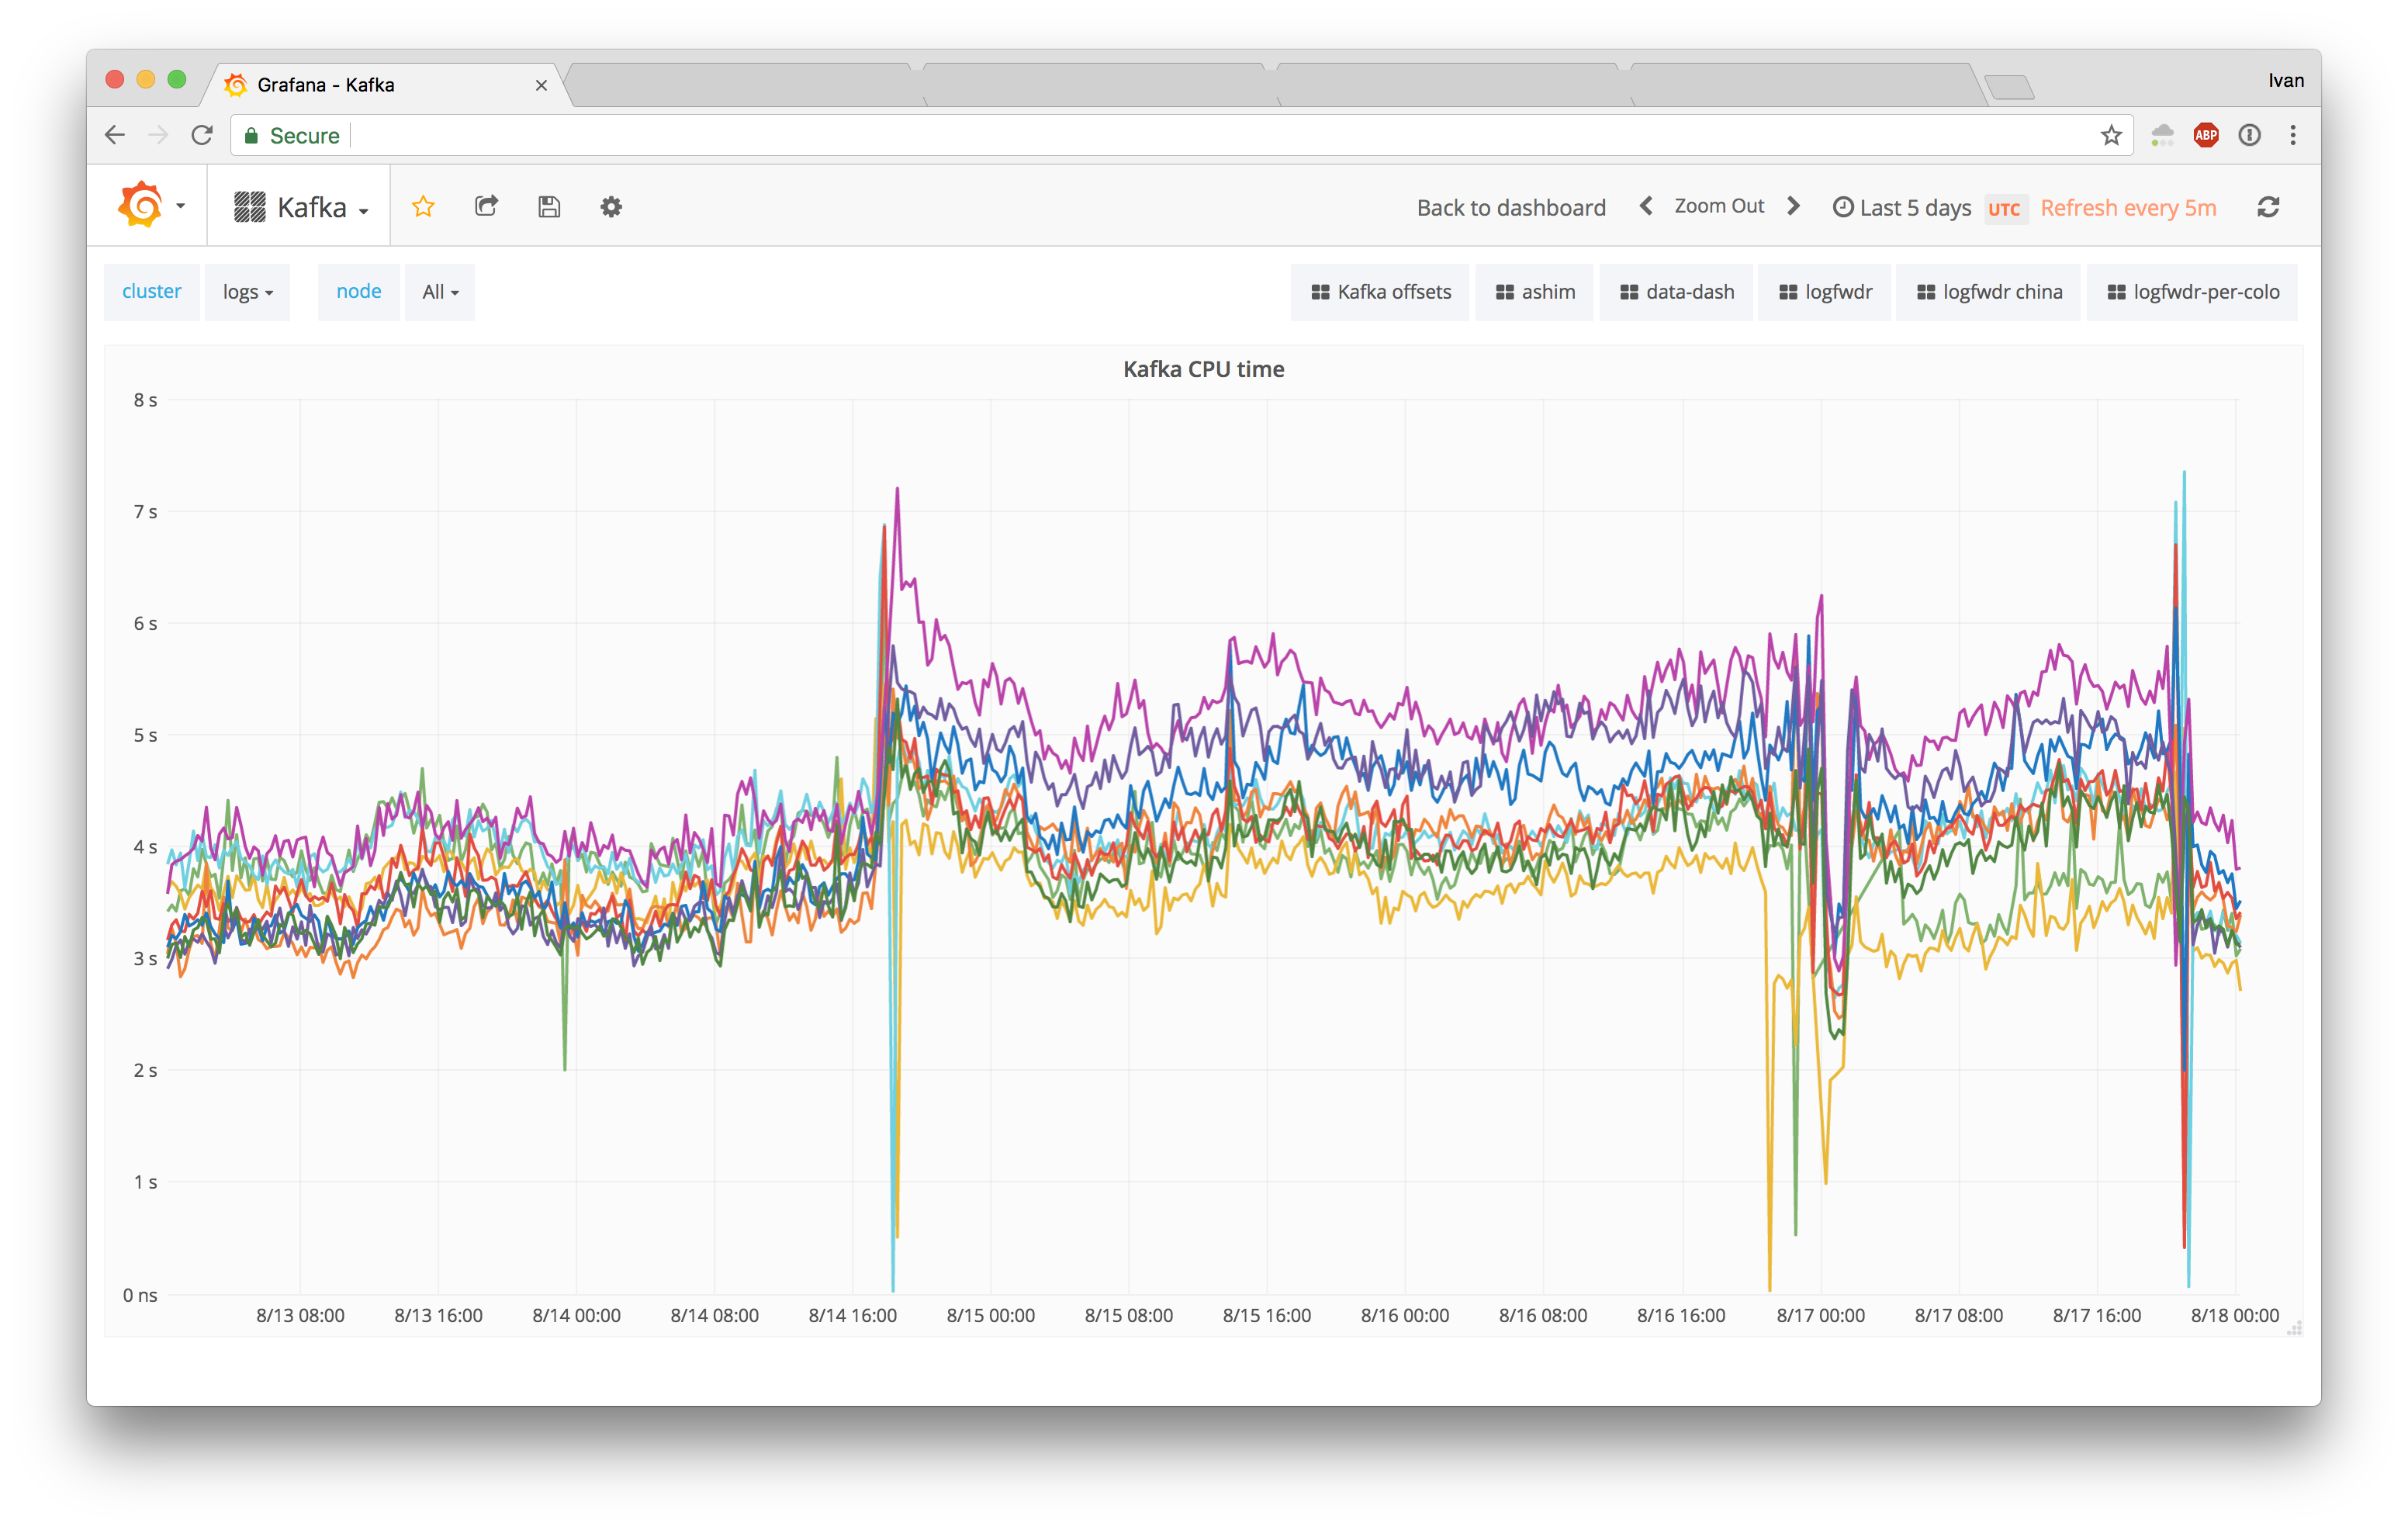Open Chrome three-dot menu
The width and height of the screenshot is (2408, 1530).
tap(2293, 135)
